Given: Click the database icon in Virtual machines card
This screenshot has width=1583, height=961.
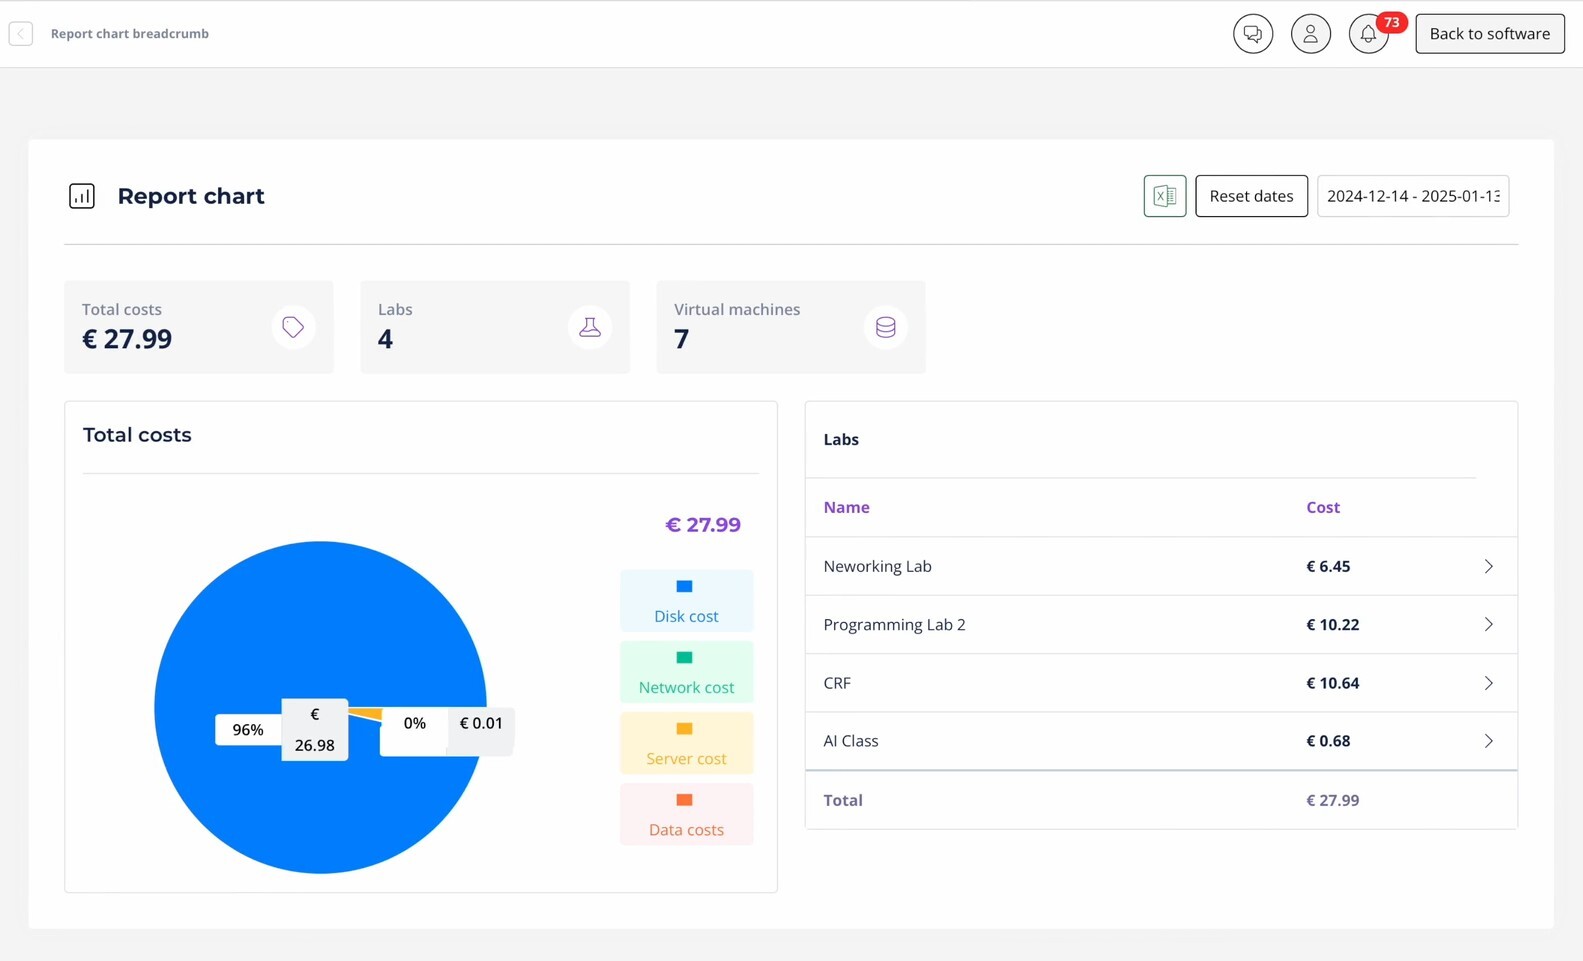Looking at the screenshot, I should click(x=886, y=327).
